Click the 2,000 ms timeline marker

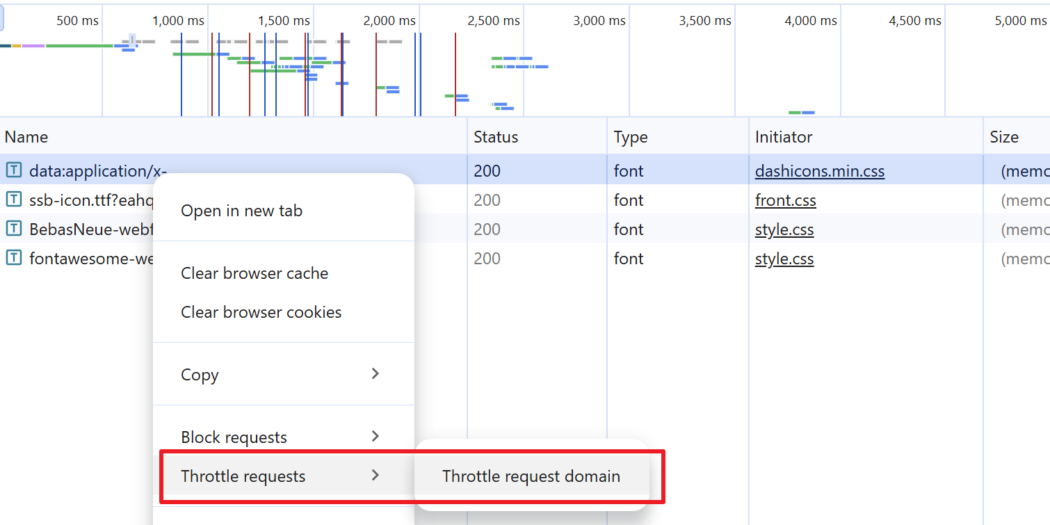pyautogui.click(x=389, y=21)
